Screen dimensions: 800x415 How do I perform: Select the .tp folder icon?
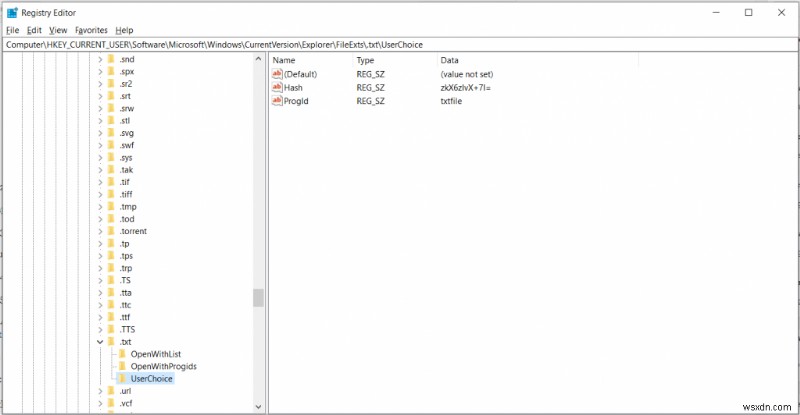click(111, 243)
